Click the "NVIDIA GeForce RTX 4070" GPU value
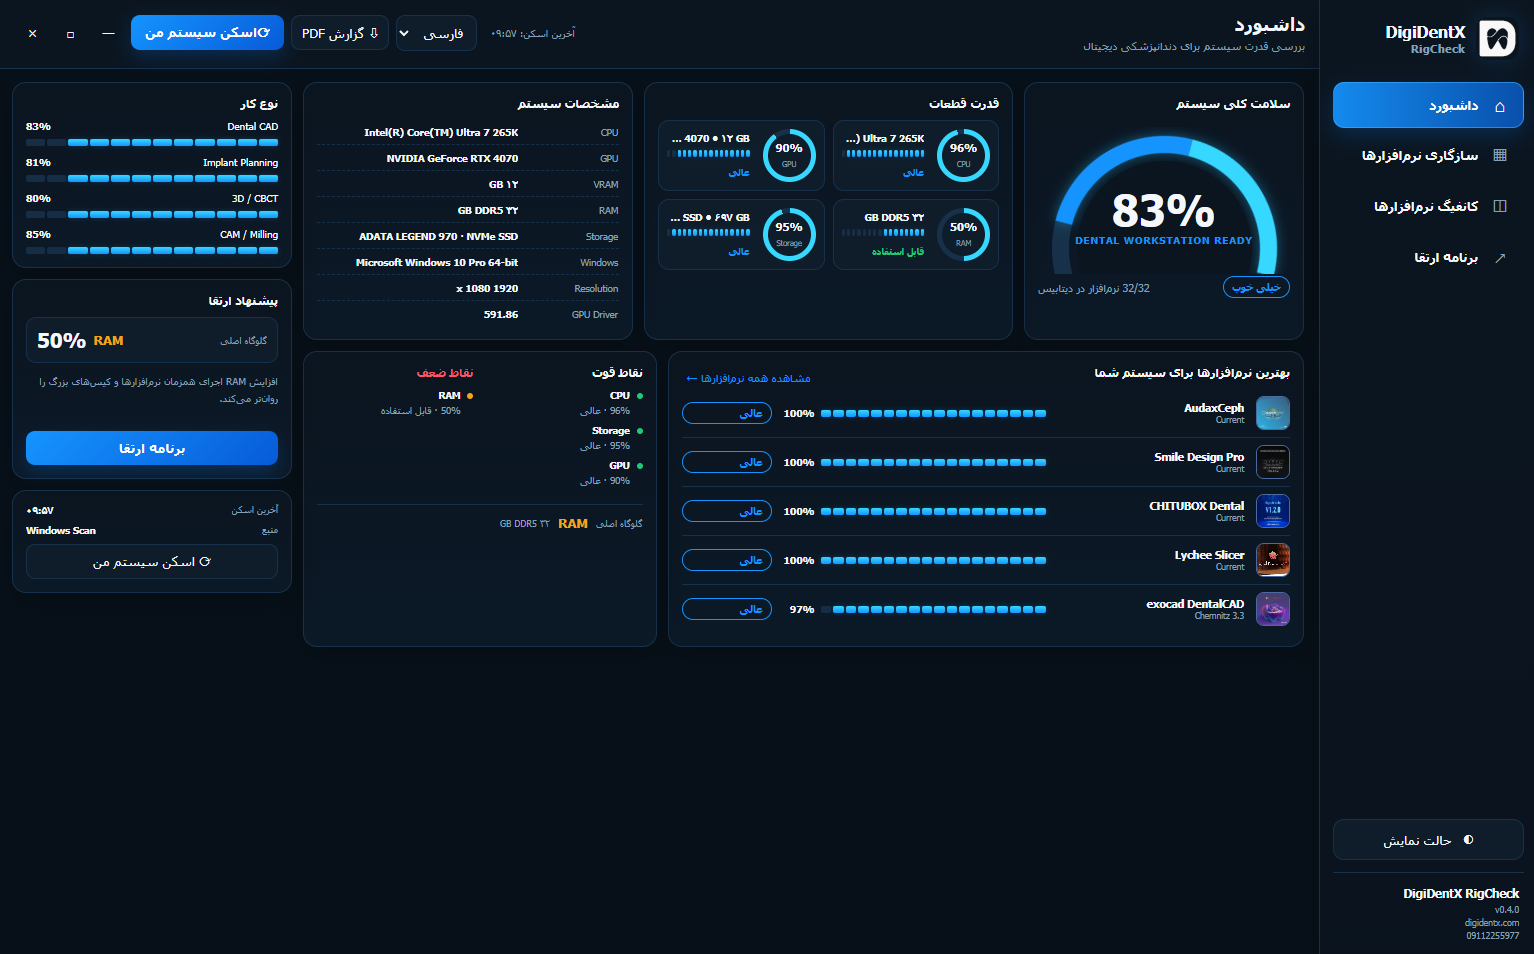1534x954 pixels. pyautogui.click(x=452, y=159)
